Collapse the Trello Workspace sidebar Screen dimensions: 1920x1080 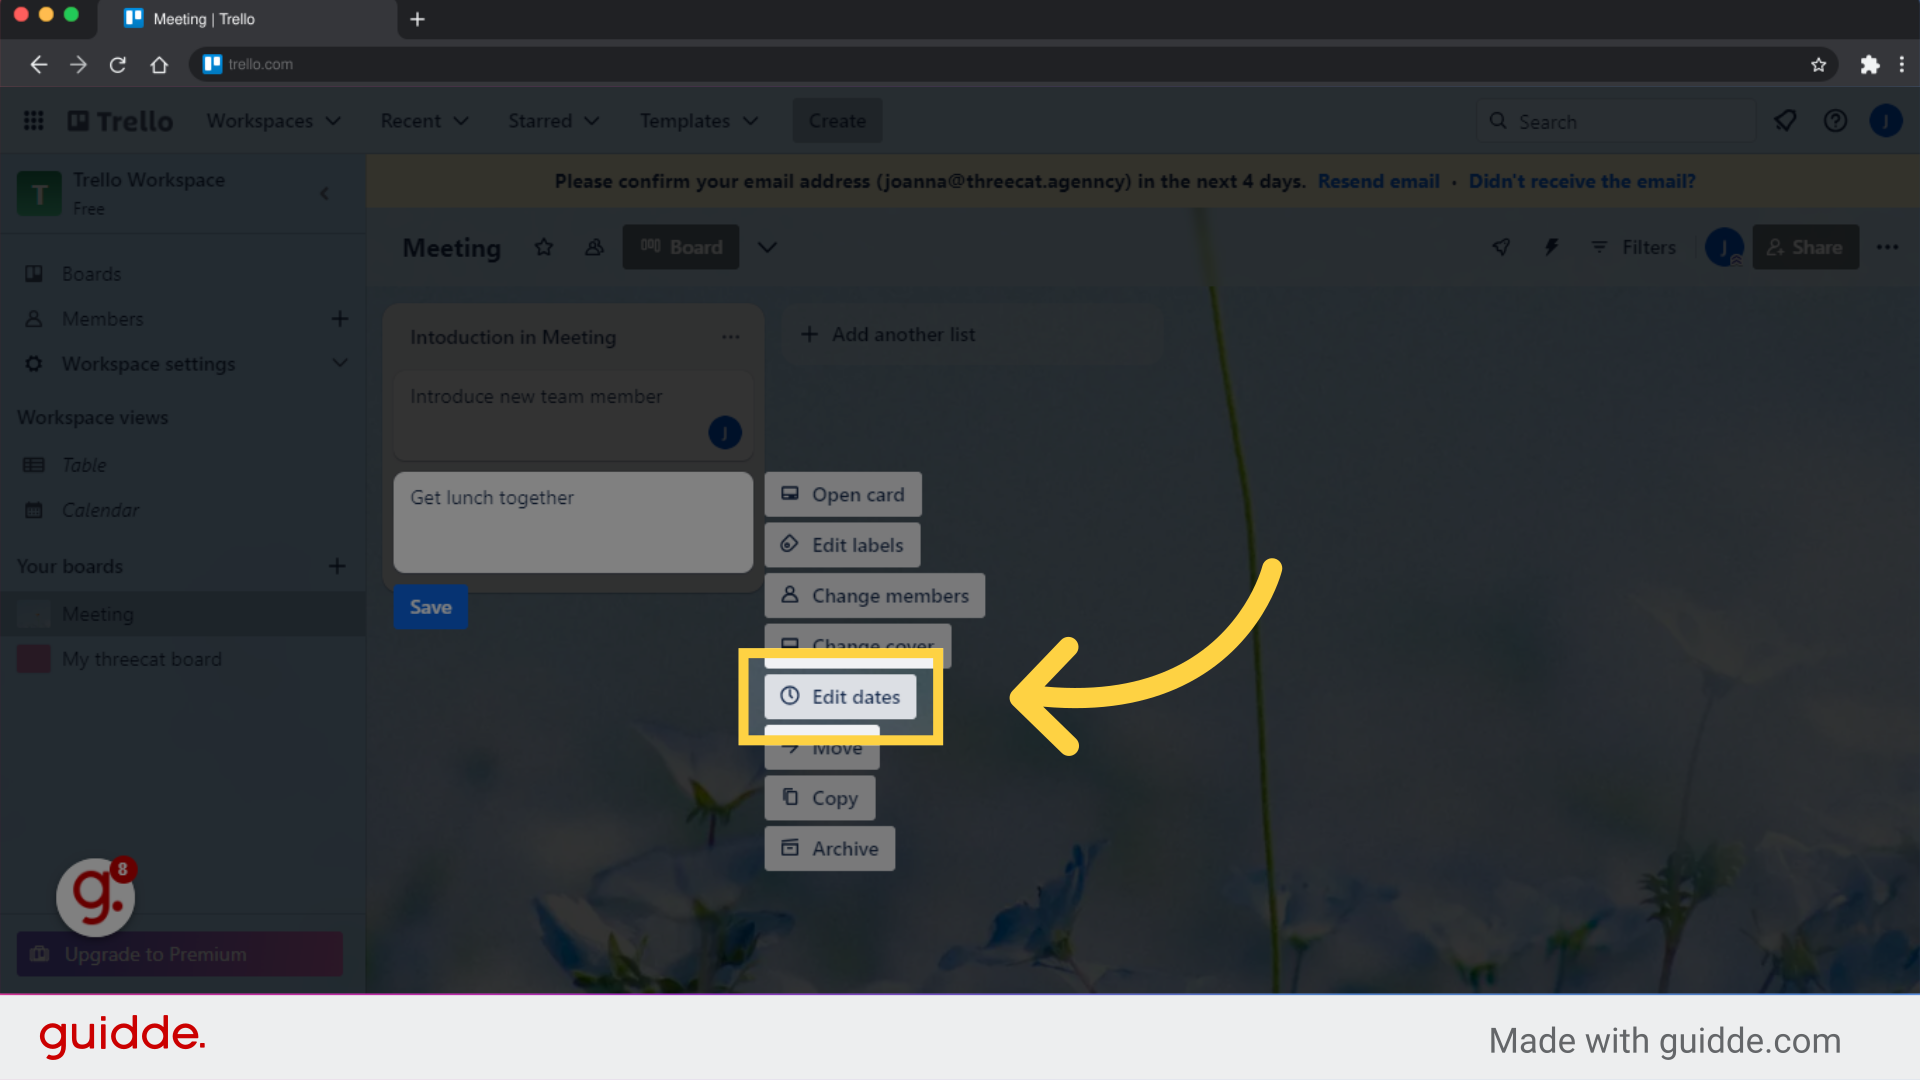[324, 193]
